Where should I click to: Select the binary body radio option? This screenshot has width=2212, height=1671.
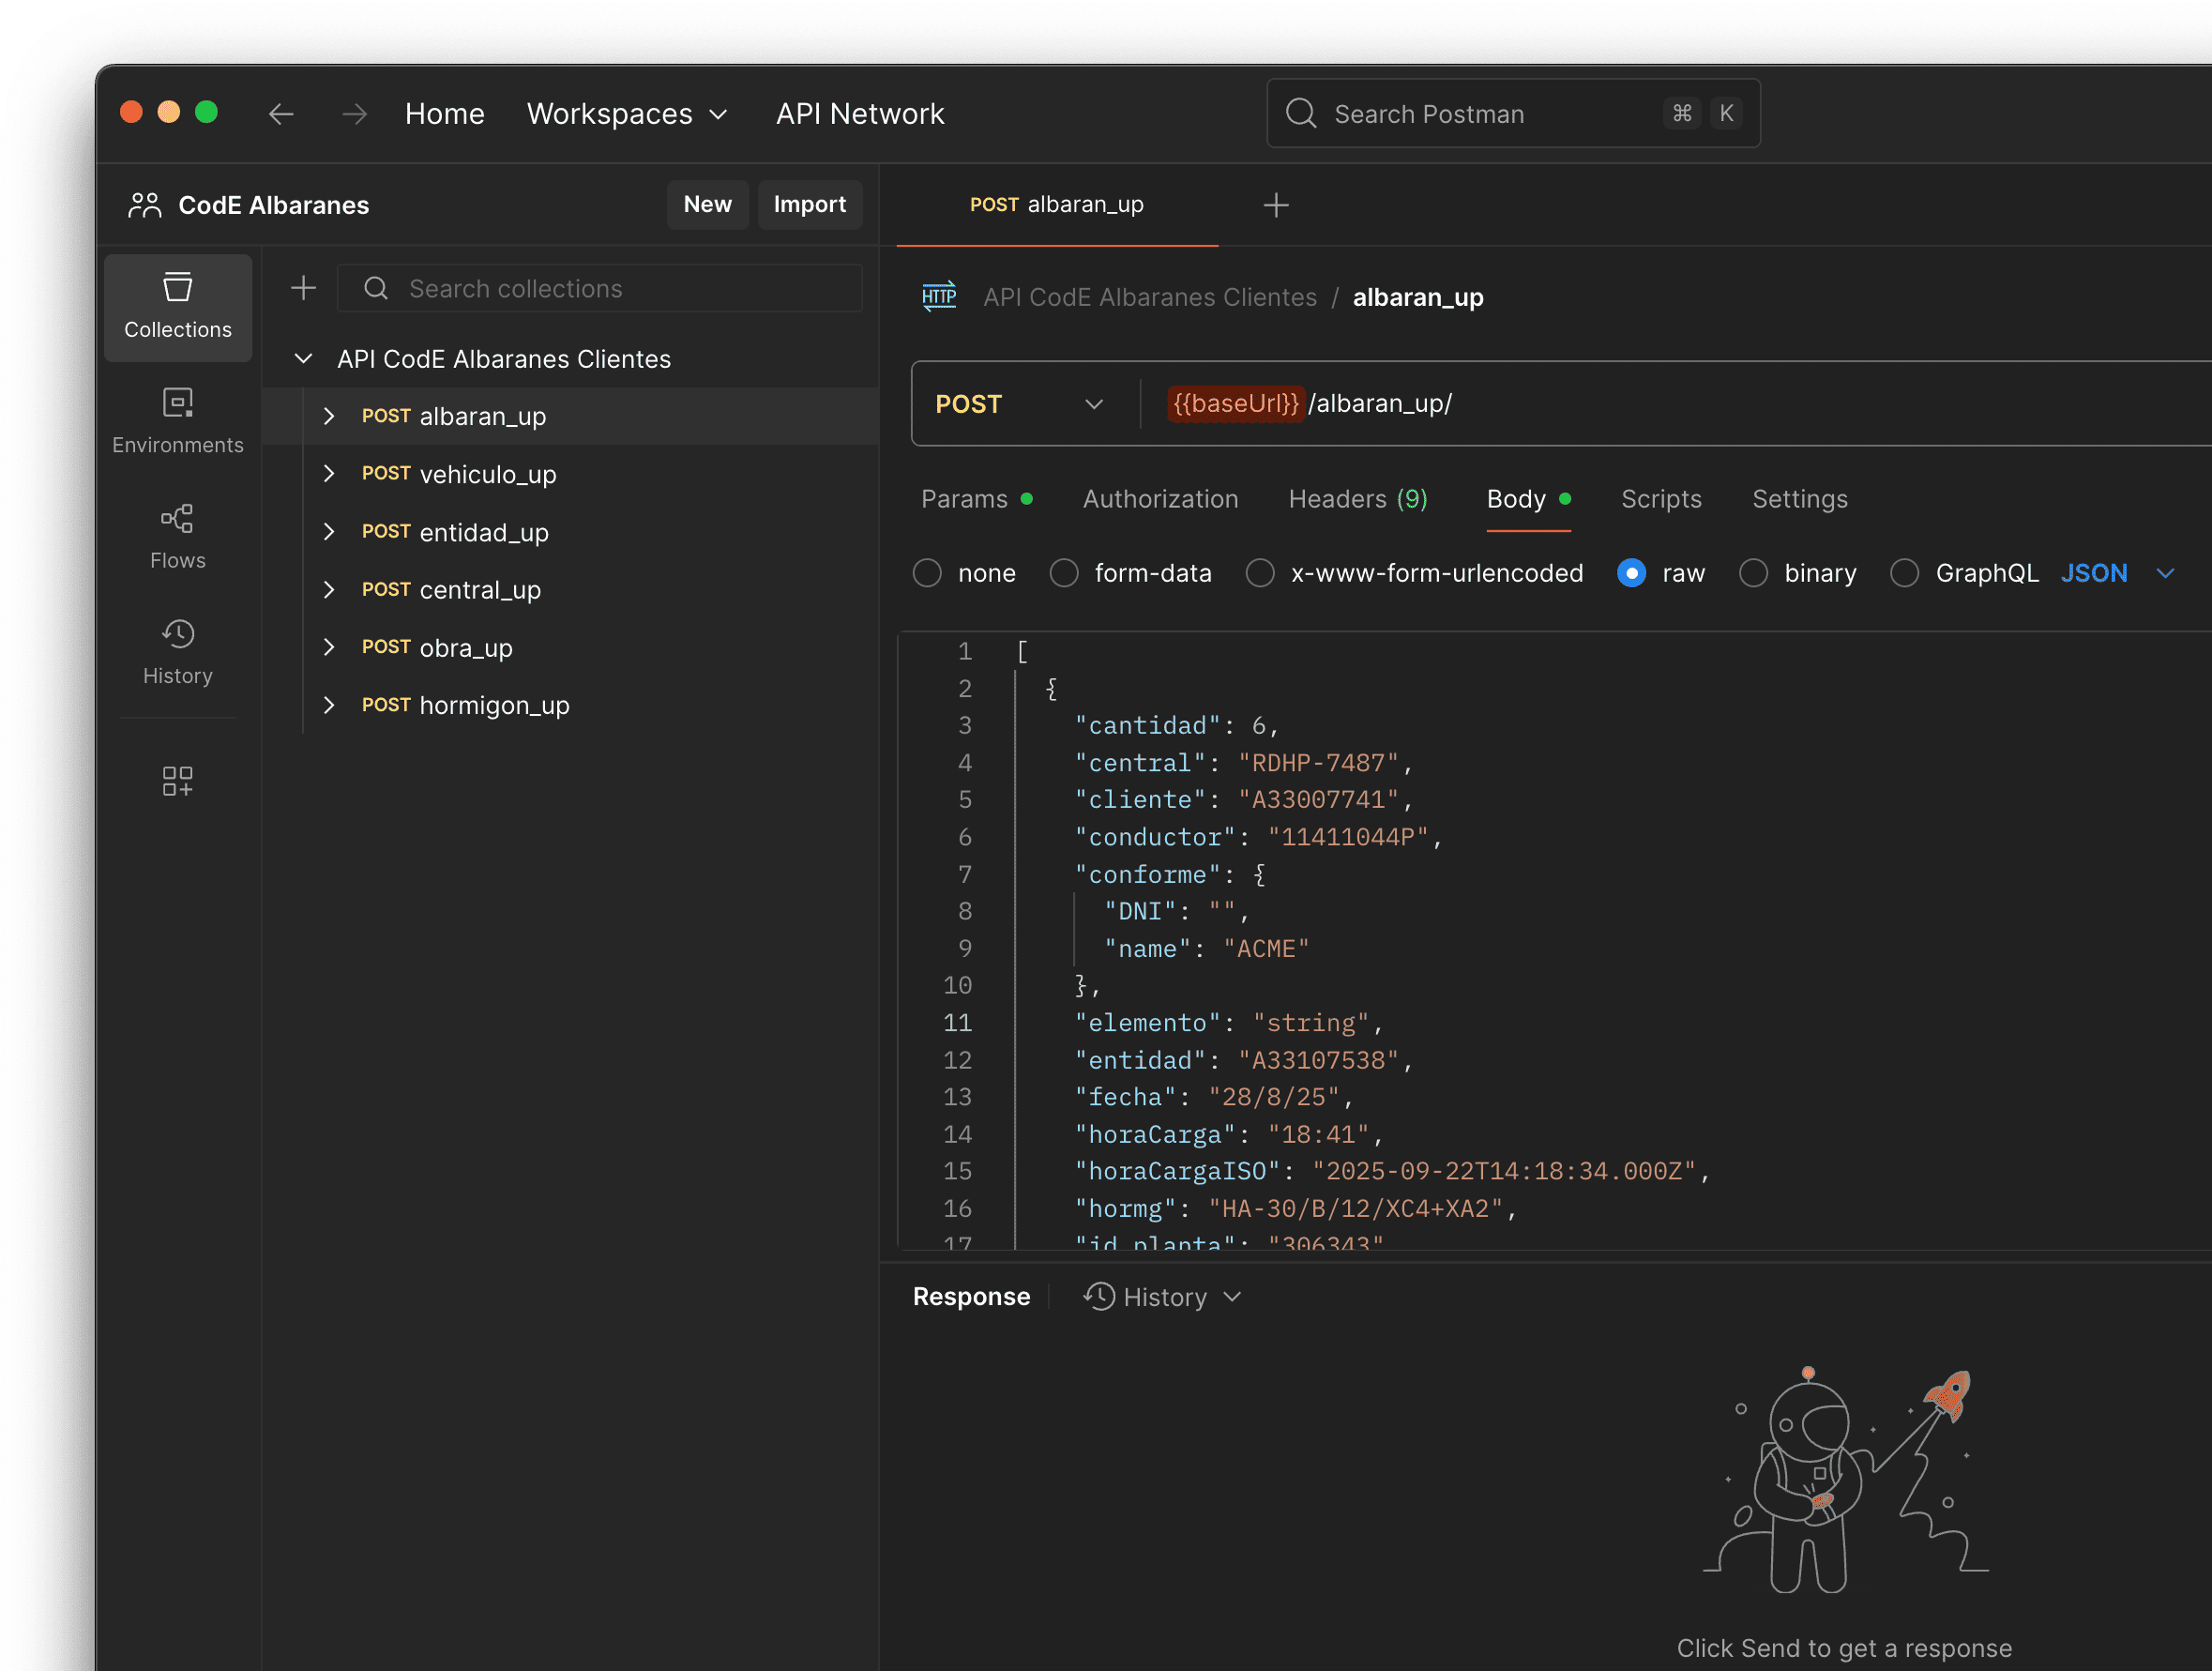pyautogui.click(x=1752, y=573)
